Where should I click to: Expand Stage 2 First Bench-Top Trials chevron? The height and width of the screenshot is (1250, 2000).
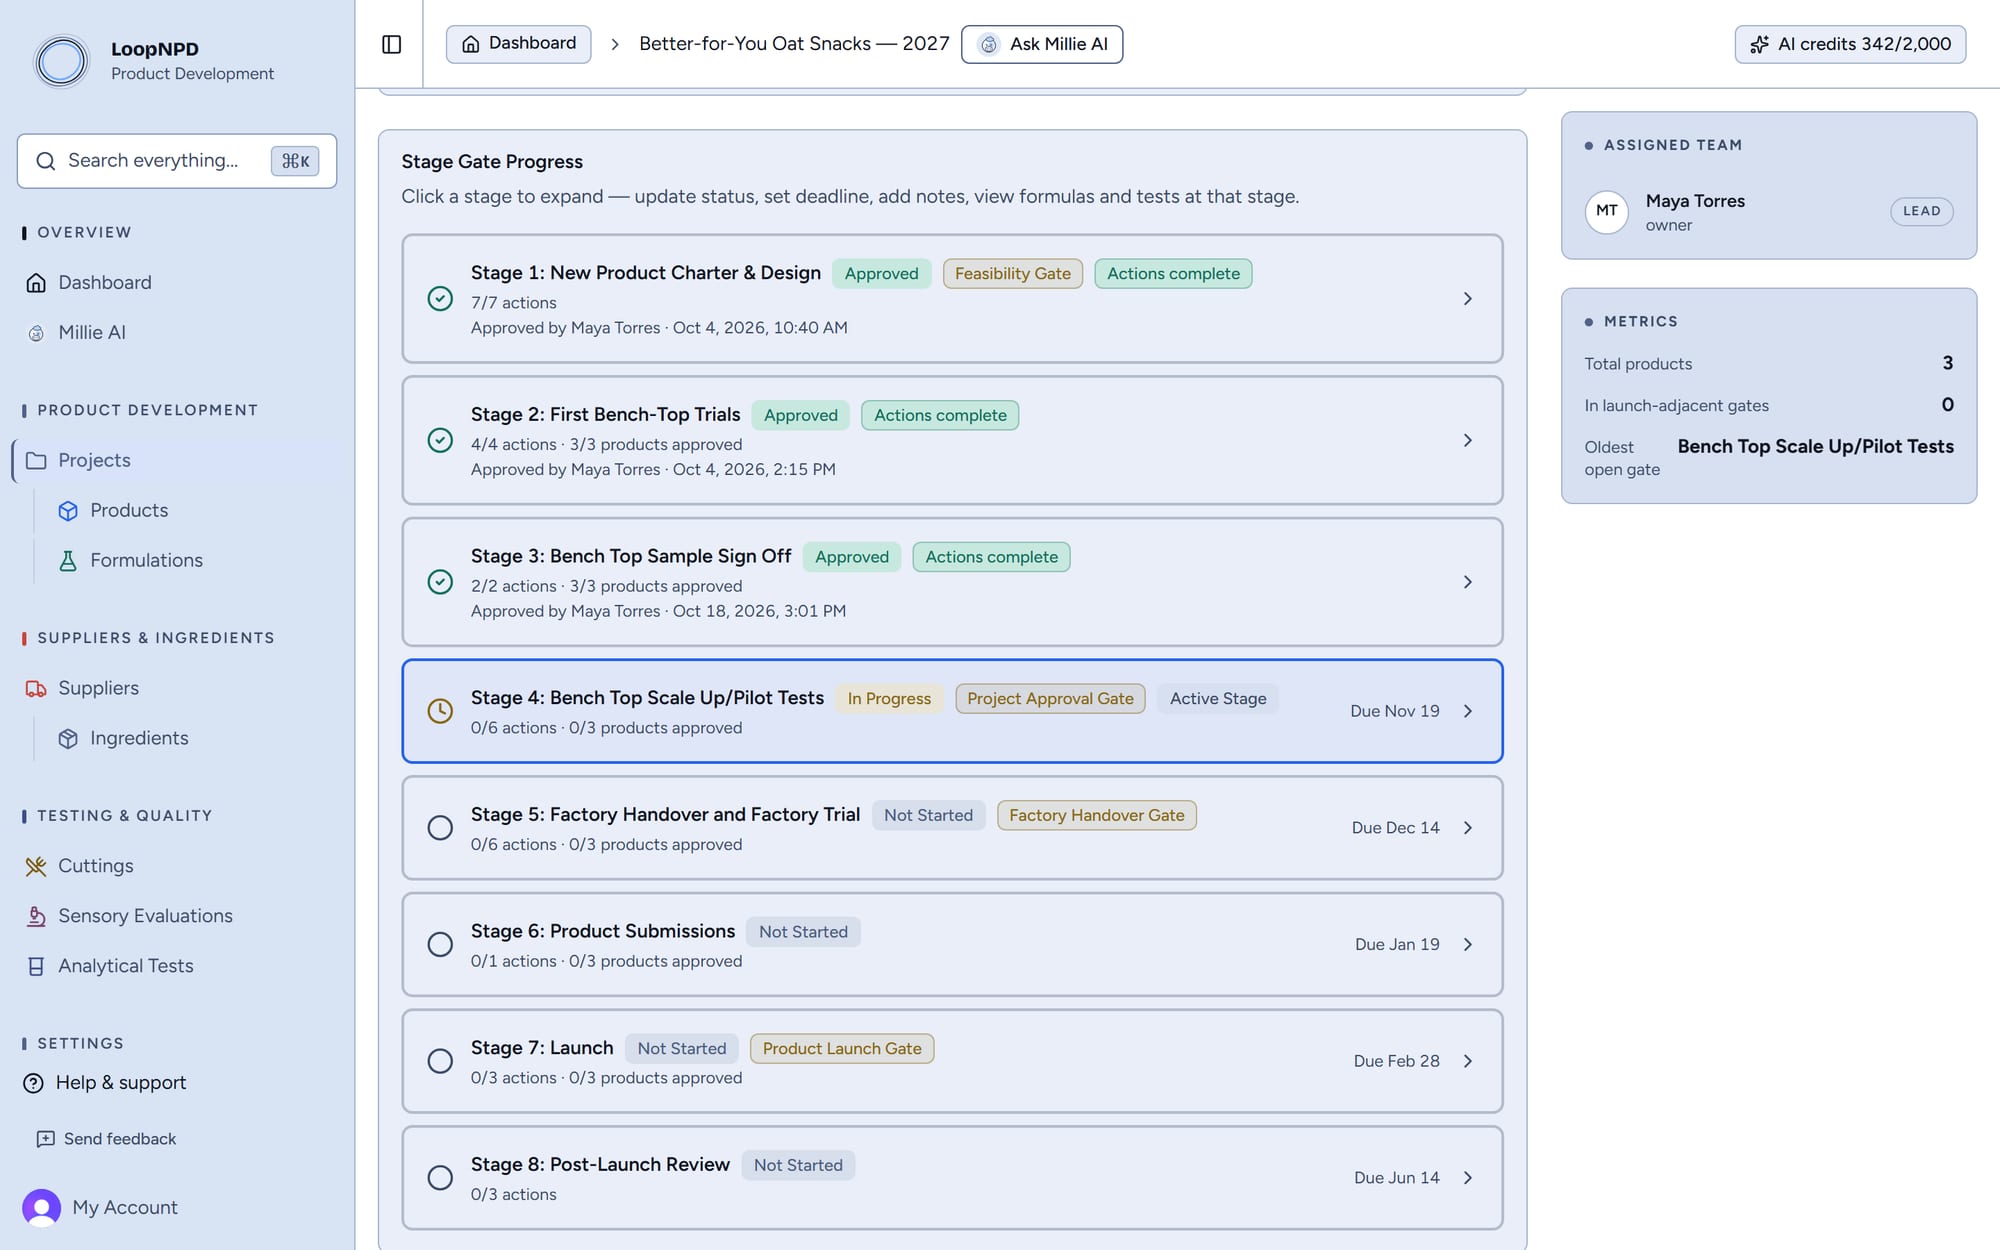[1468, 441]
